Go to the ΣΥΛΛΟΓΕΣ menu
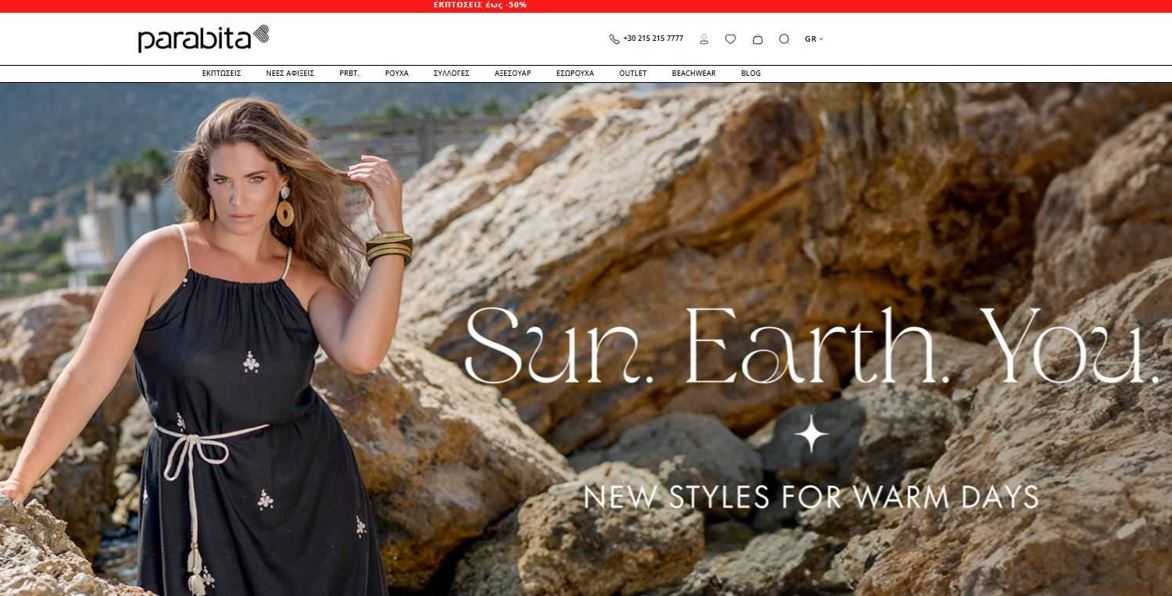The image size is (1172, 596). point(451,73)
